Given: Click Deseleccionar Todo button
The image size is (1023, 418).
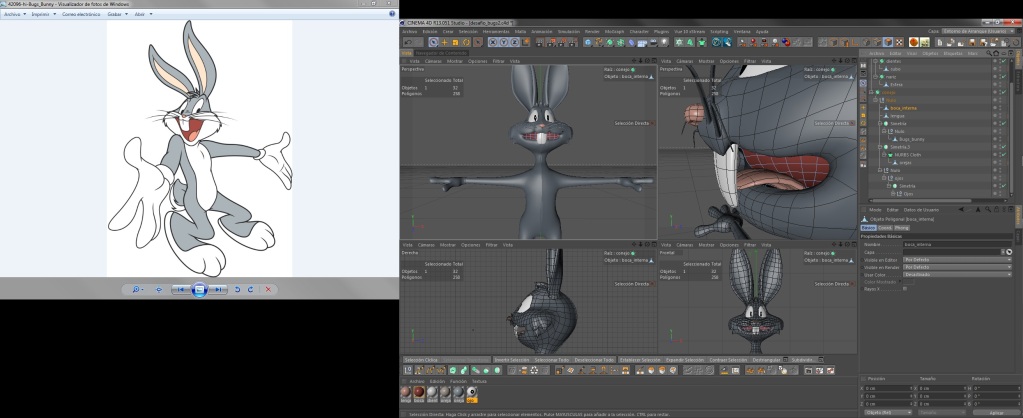Looking at the screenshot, I should (x=594, y=360).
